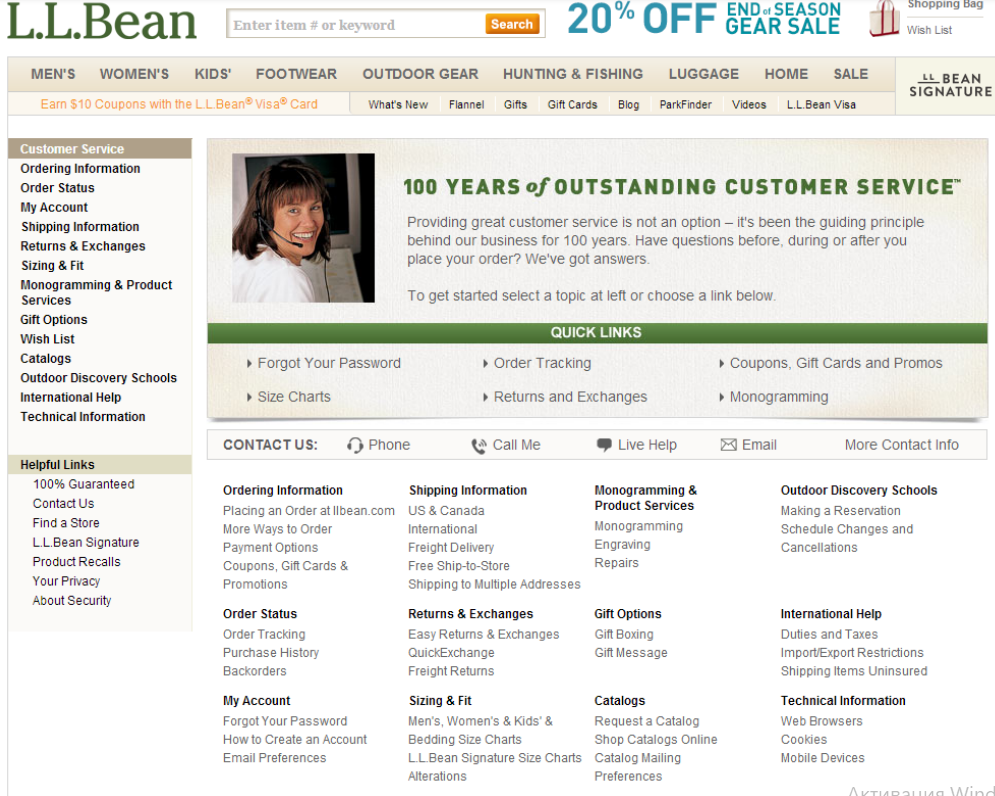This screenshot has height=796, width=995.
Task: Open the OUTDOOR GEAR menu
Action: click(x=421, y=74)
